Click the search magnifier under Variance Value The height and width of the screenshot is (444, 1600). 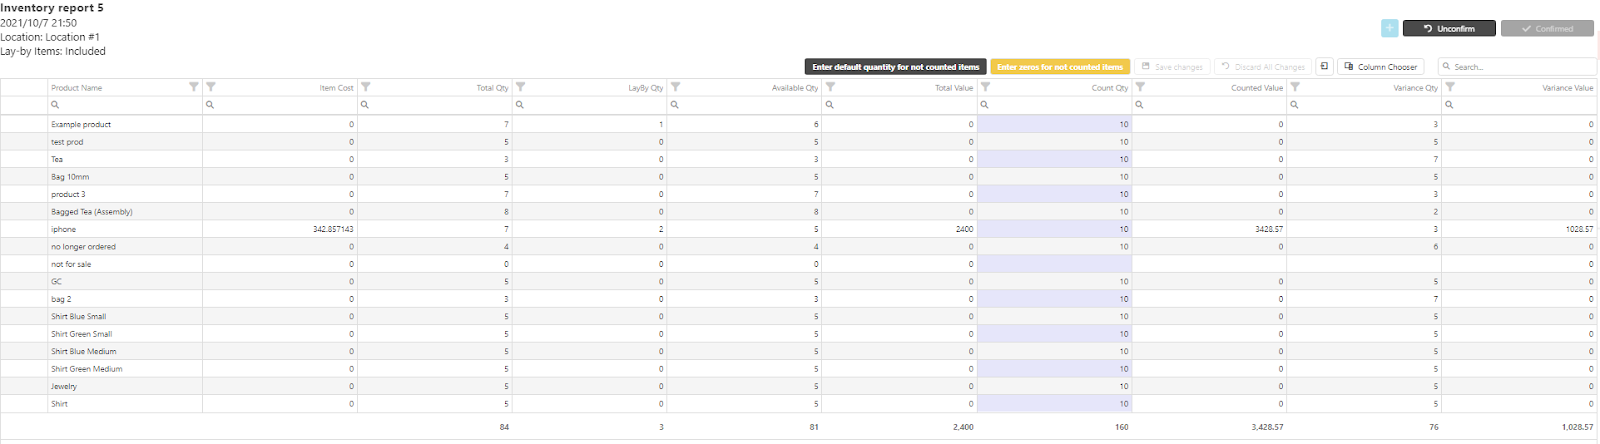click(1450, 105)
